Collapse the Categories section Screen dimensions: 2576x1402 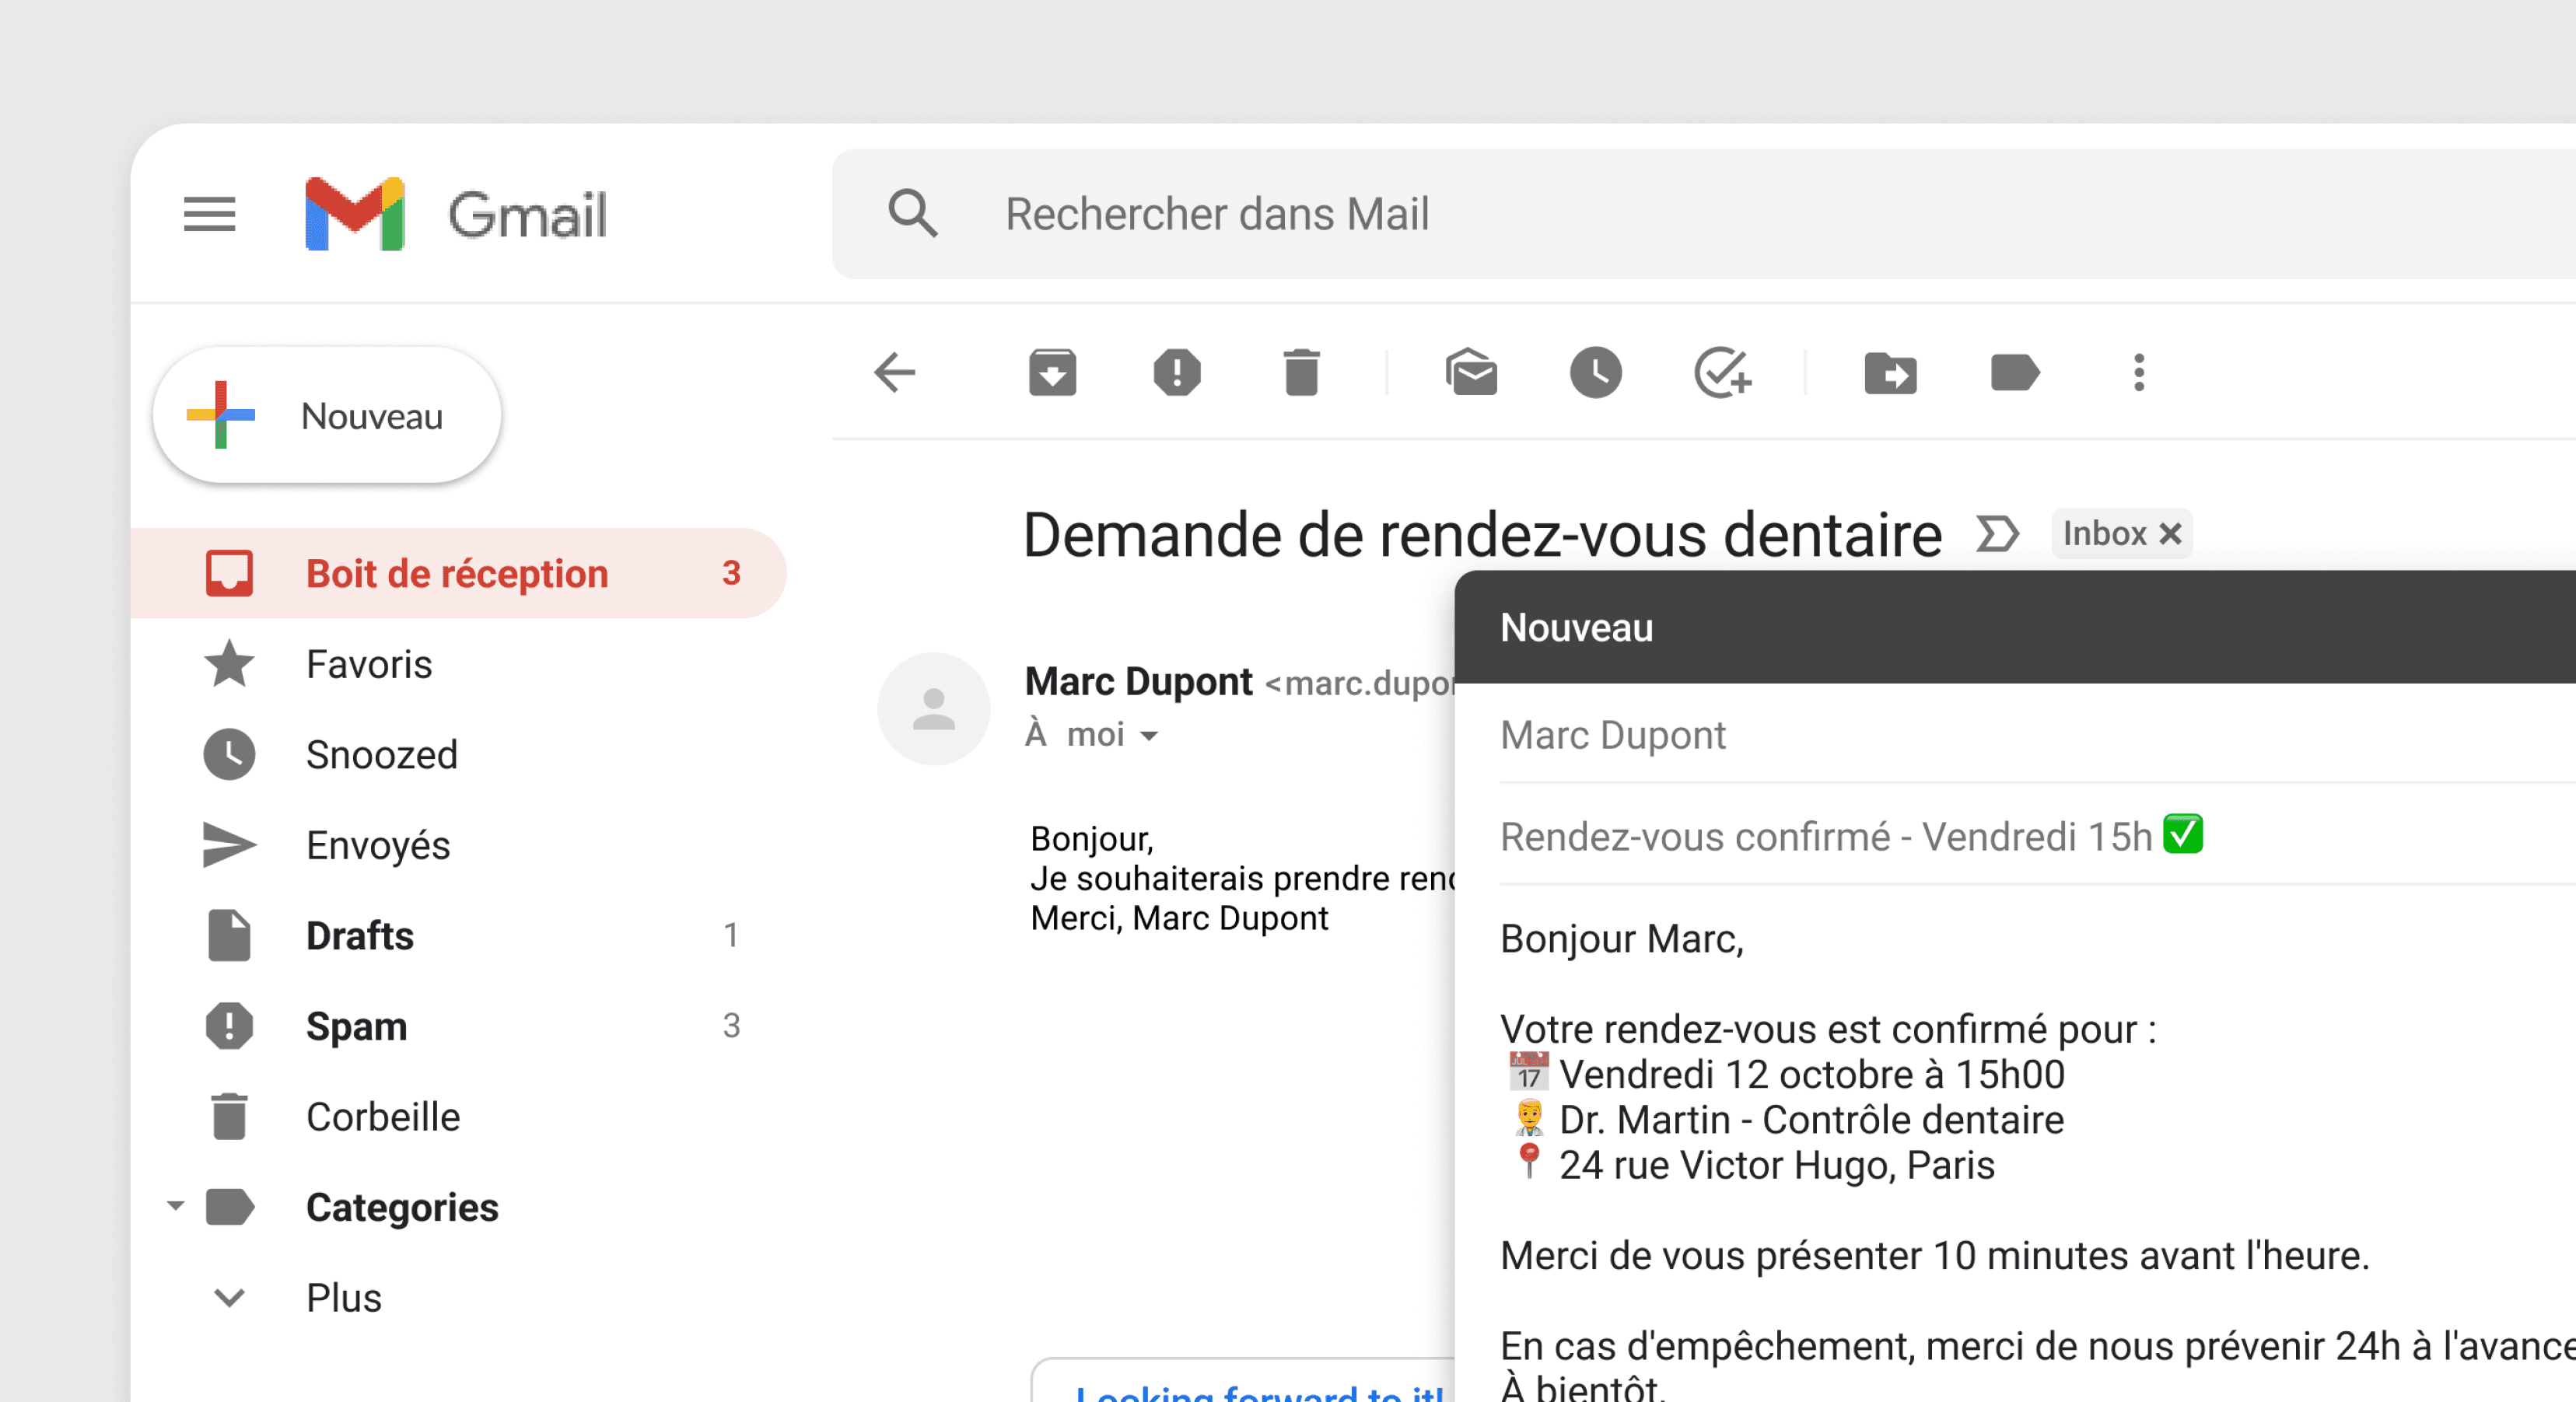pos(175,1206)
